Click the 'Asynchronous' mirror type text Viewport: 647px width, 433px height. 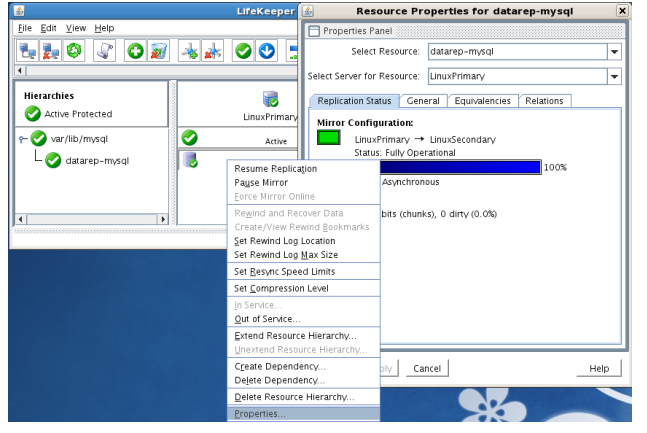(x=411, y=182)
